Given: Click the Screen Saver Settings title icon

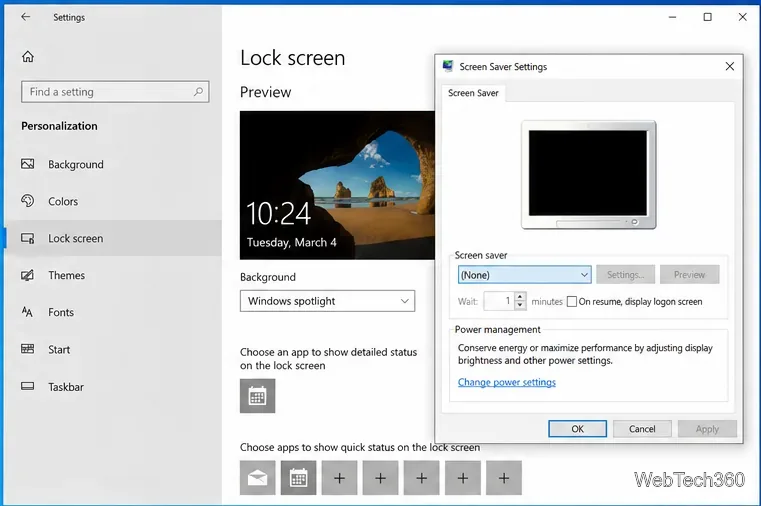Looking at the screenshot, I should click(447, 66).
